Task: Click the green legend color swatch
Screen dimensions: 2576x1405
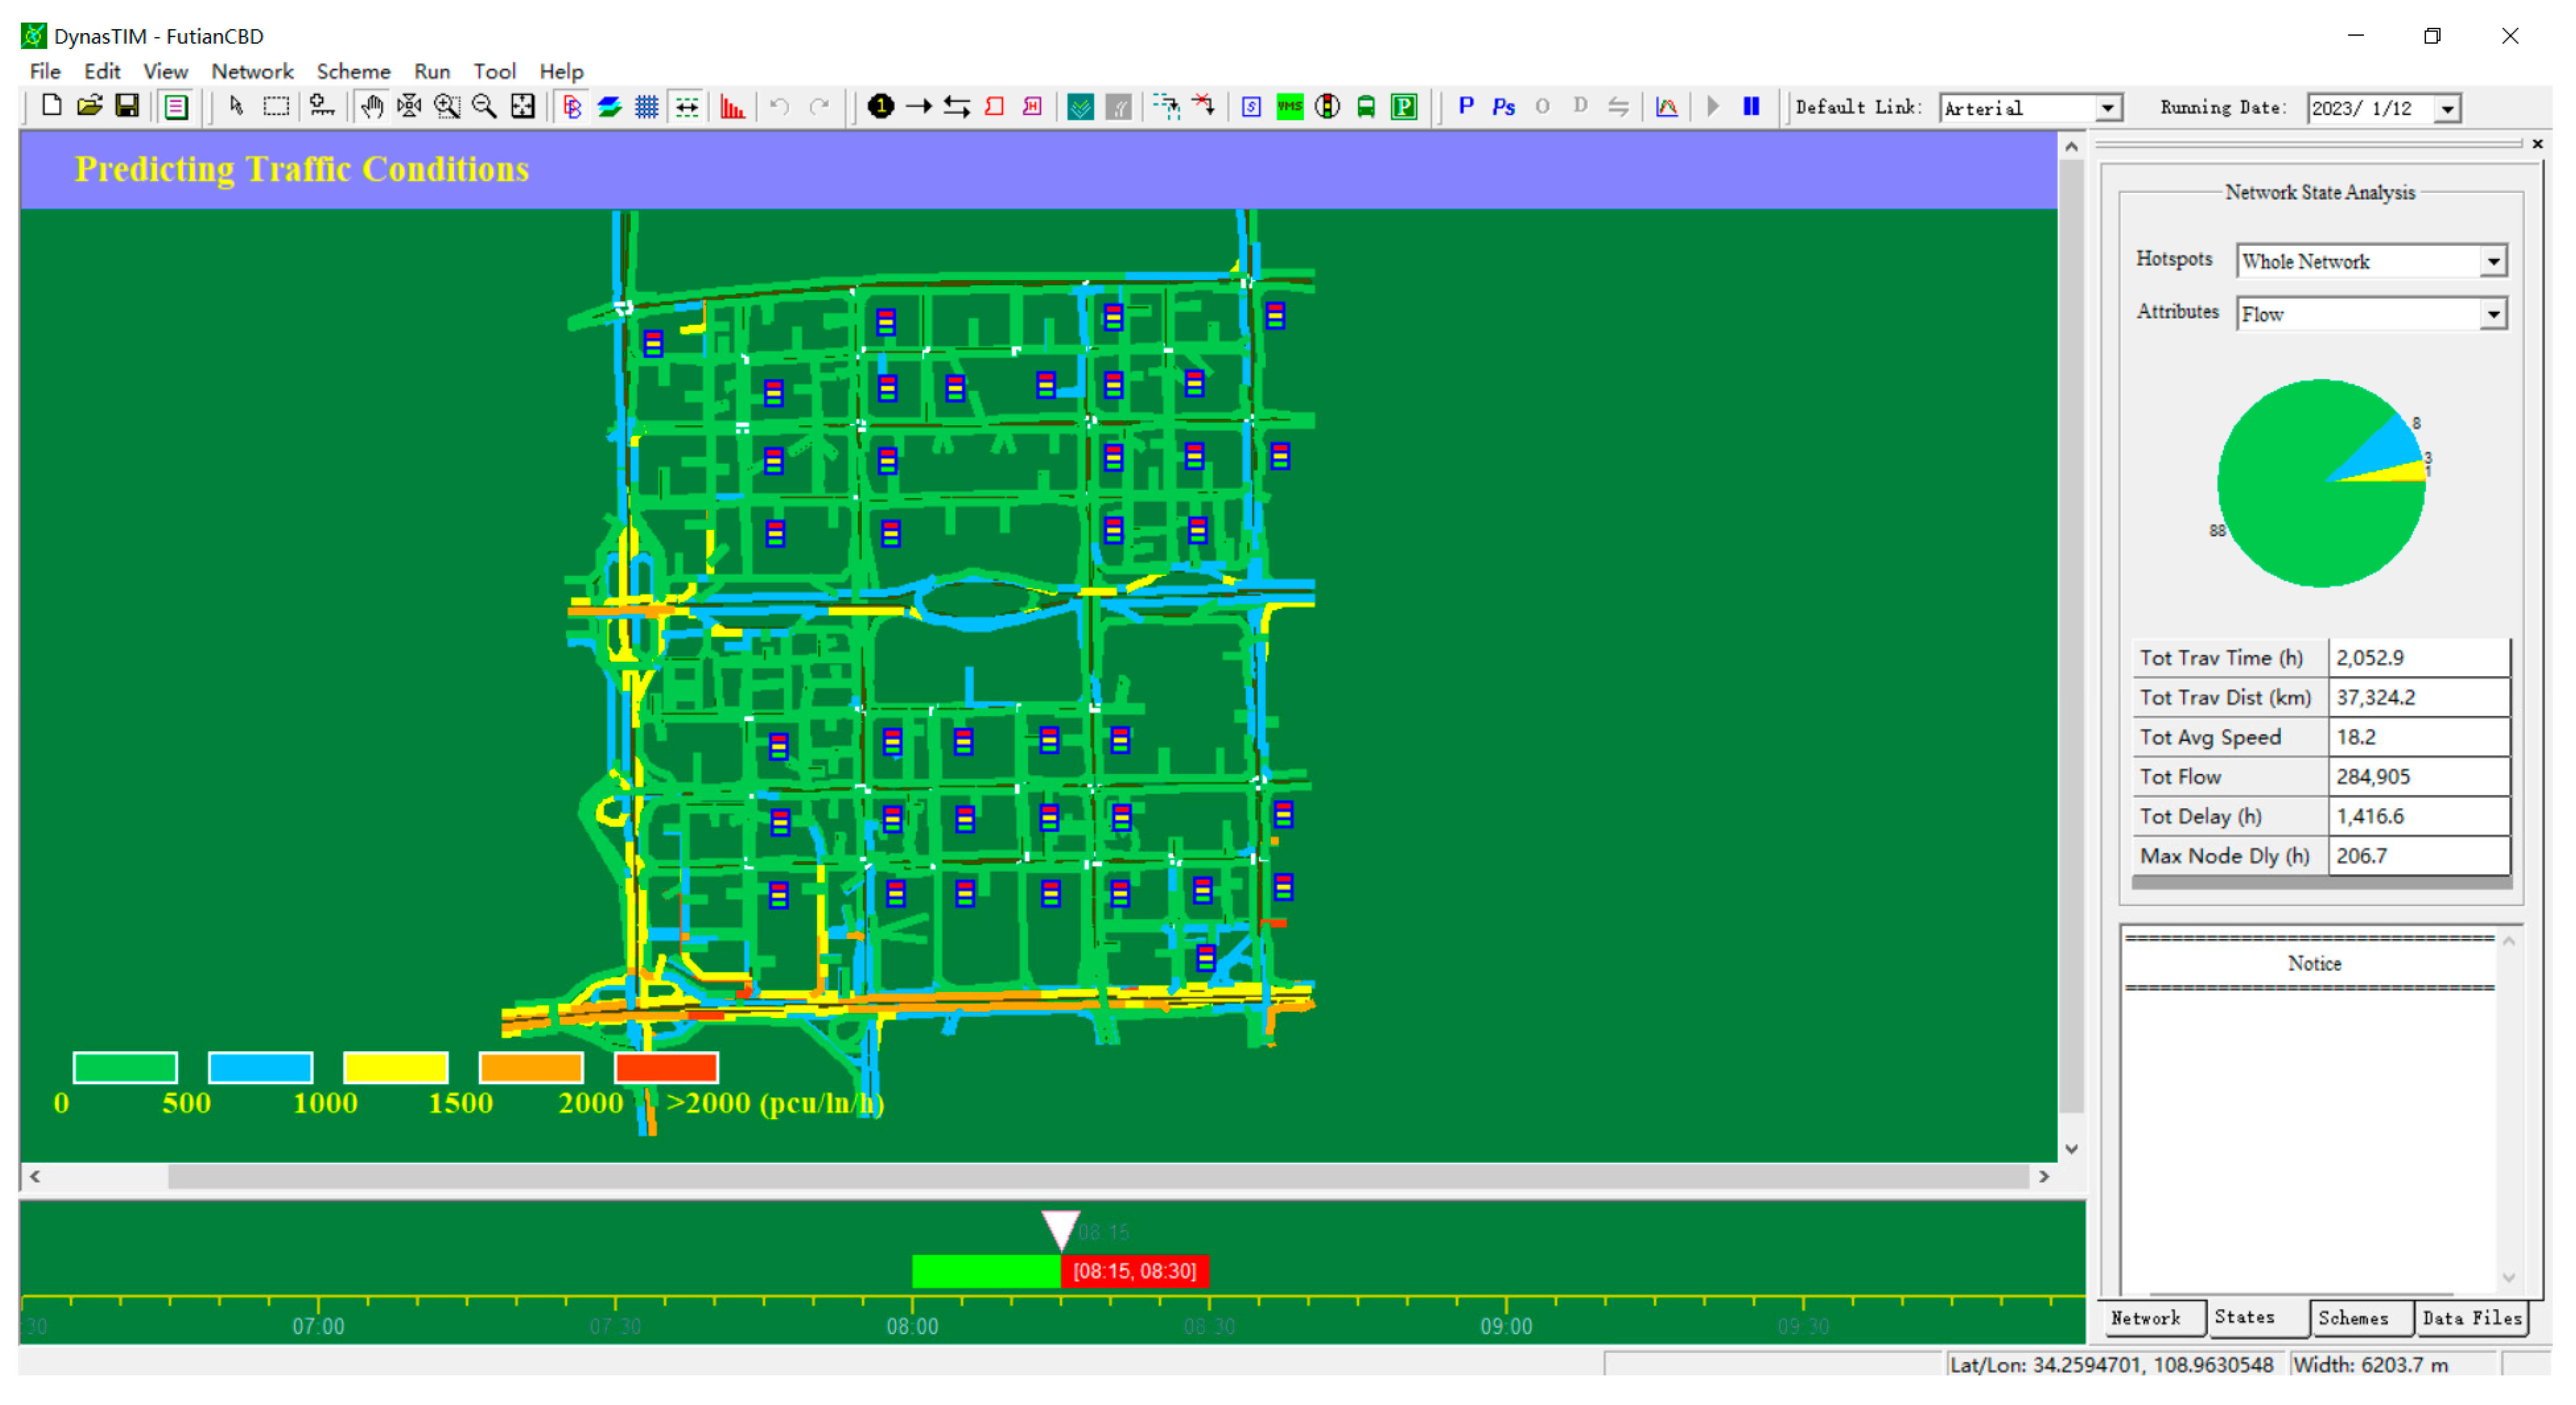Action: tap(126, 1067)
